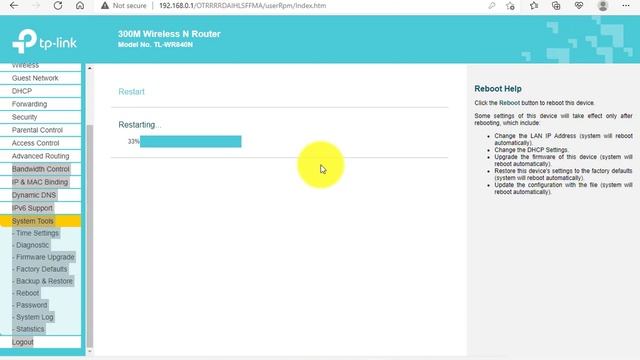
Task: Click the Restarting... status text
Action: click(140, 125)
